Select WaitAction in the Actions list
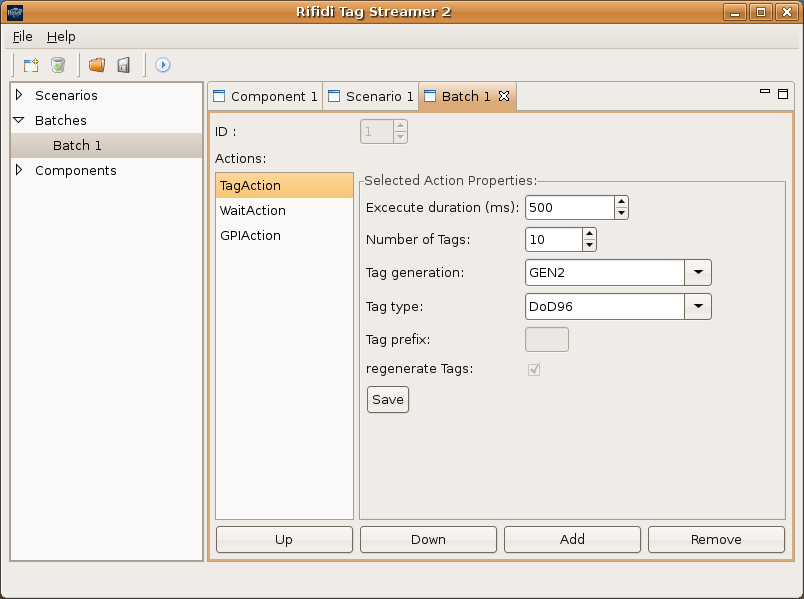Image resolution: width=804 pixels, height=599 pixels. [x=253, y=211]
